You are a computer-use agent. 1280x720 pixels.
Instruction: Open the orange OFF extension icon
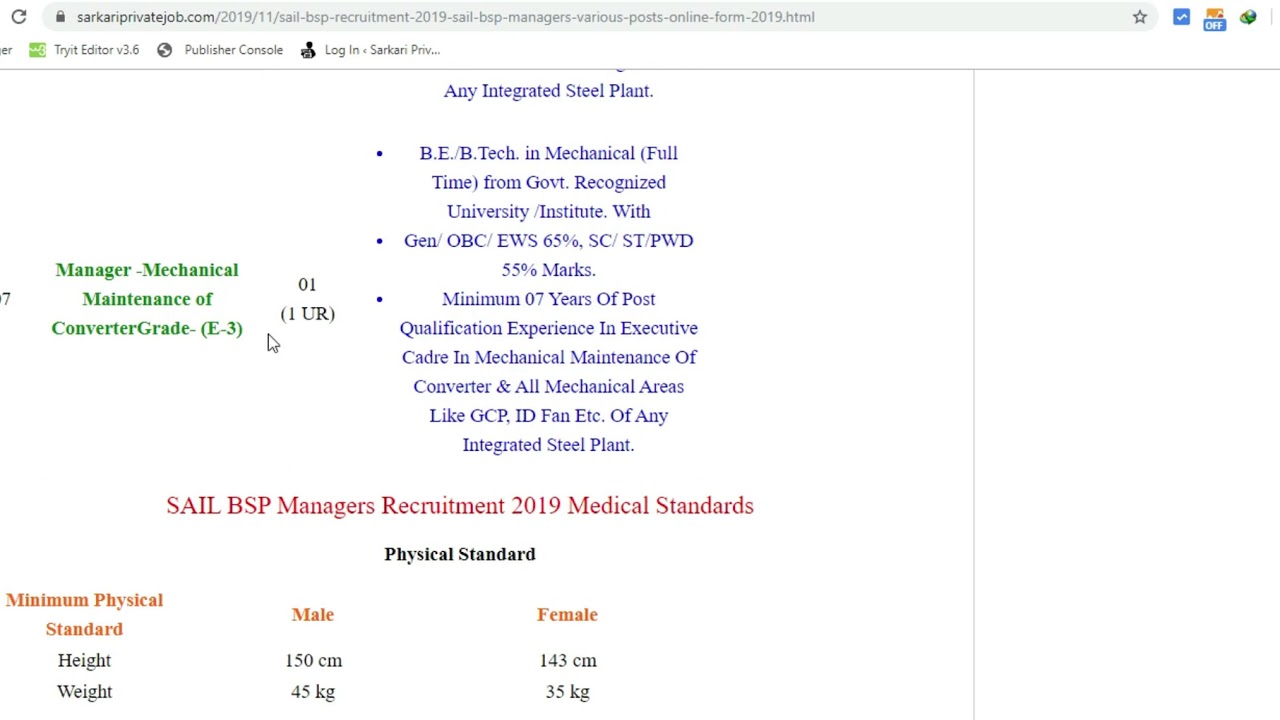(1214, 18)
